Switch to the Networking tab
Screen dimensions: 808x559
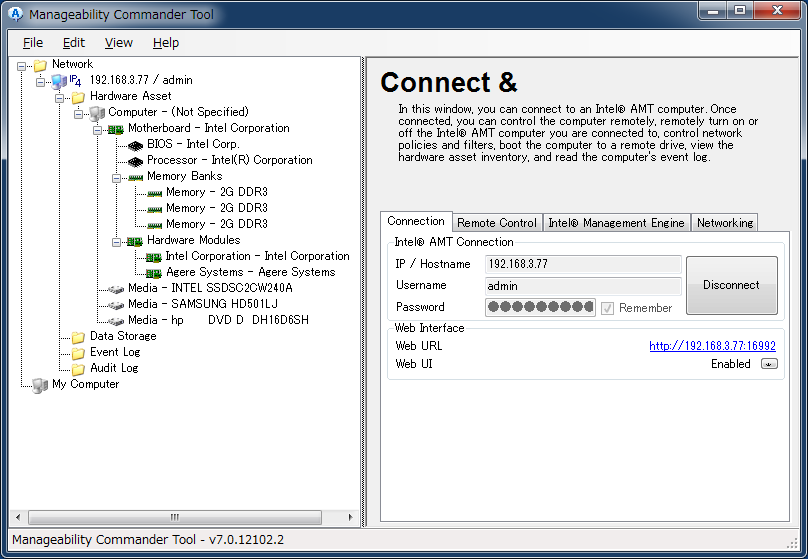725,223
